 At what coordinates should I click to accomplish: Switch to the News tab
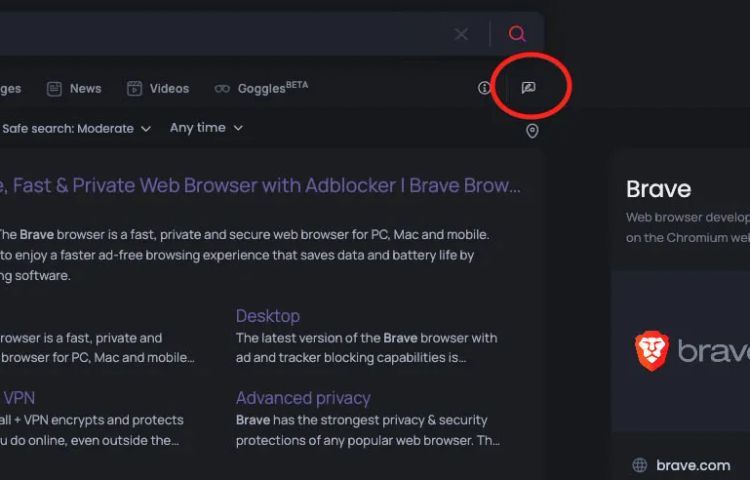pos(74,88)
